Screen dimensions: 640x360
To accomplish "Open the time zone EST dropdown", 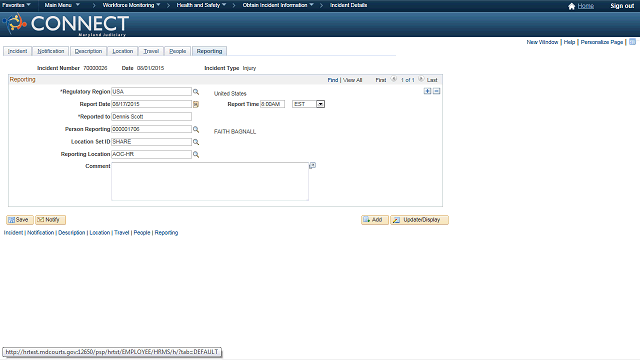I will click(x=320, y=104).
